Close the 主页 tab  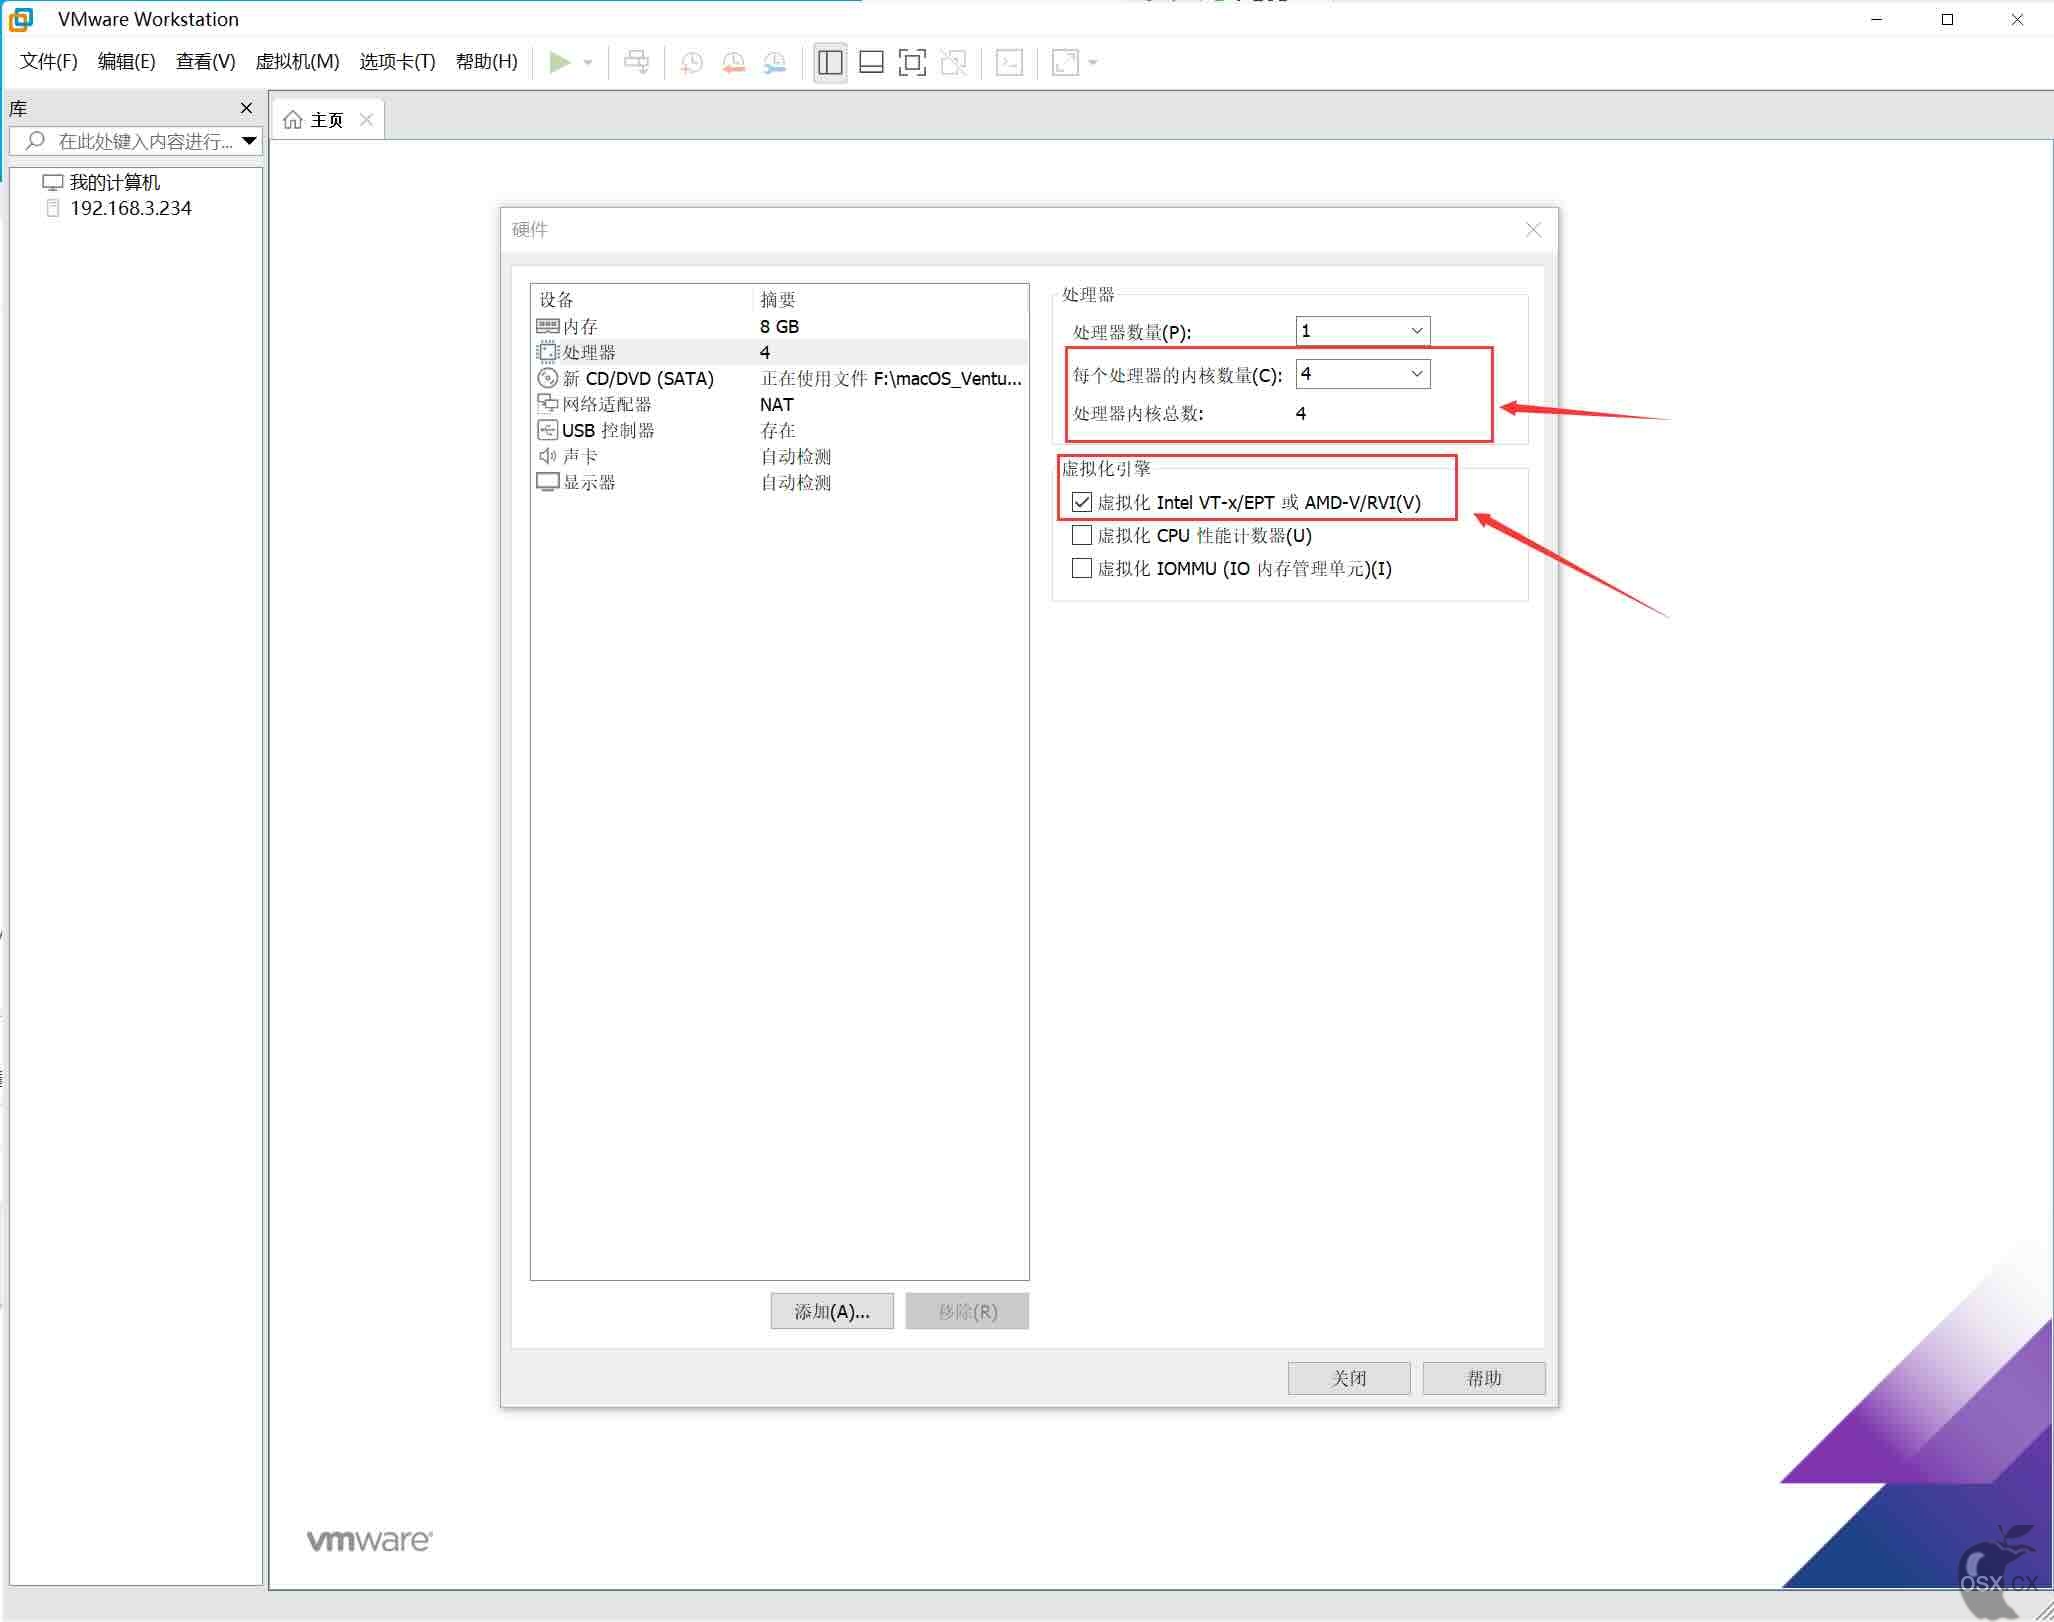click(366, 120)
